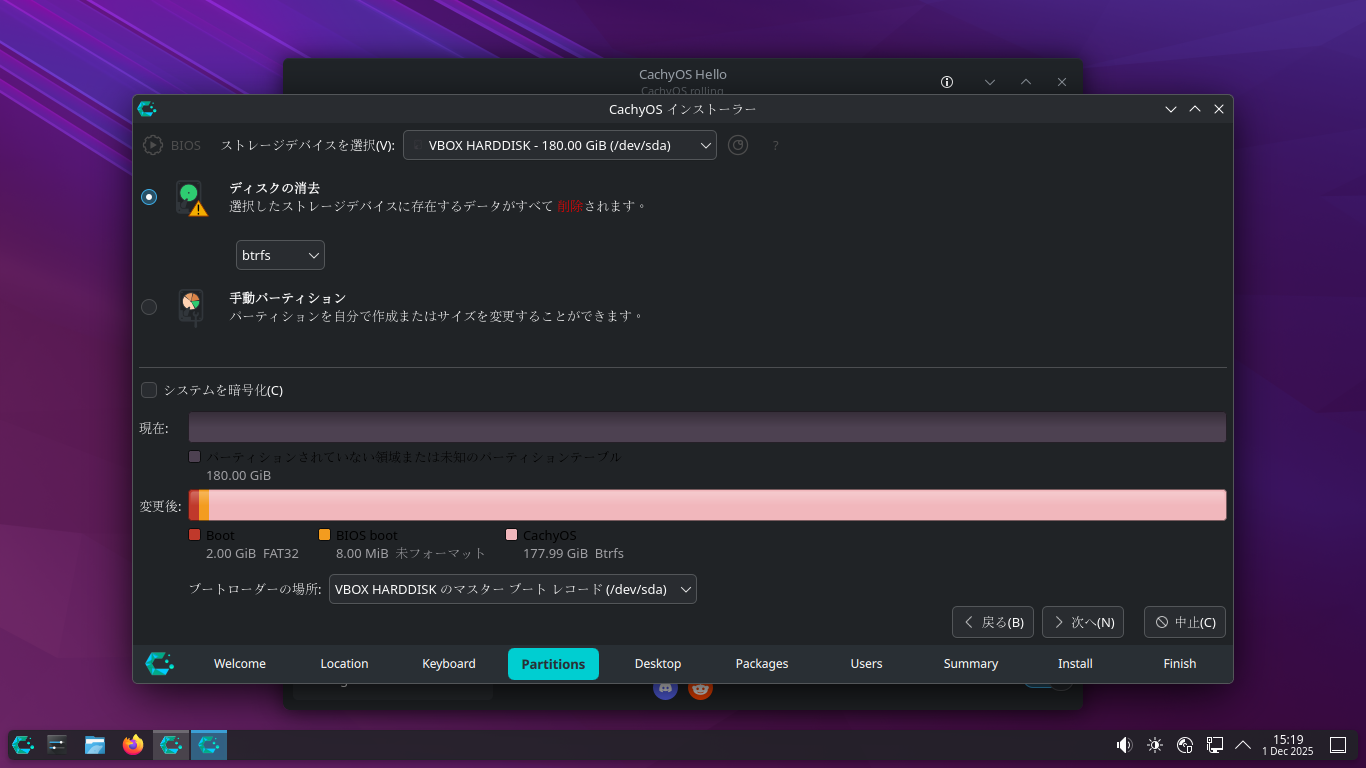Click the 手動パーティション heading text

coord(287,298)
